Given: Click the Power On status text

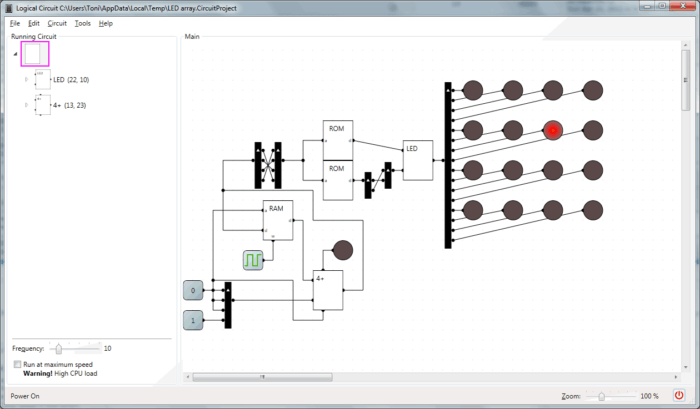Looking at the screenshot, I should 25,396.
